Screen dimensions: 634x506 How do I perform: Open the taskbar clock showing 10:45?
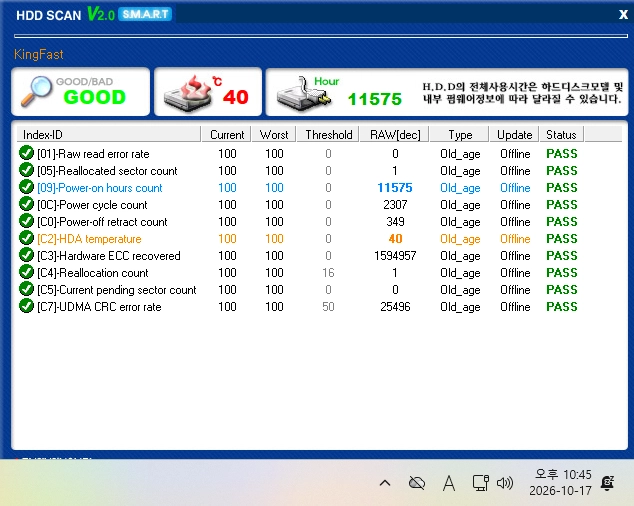point(560,482)
